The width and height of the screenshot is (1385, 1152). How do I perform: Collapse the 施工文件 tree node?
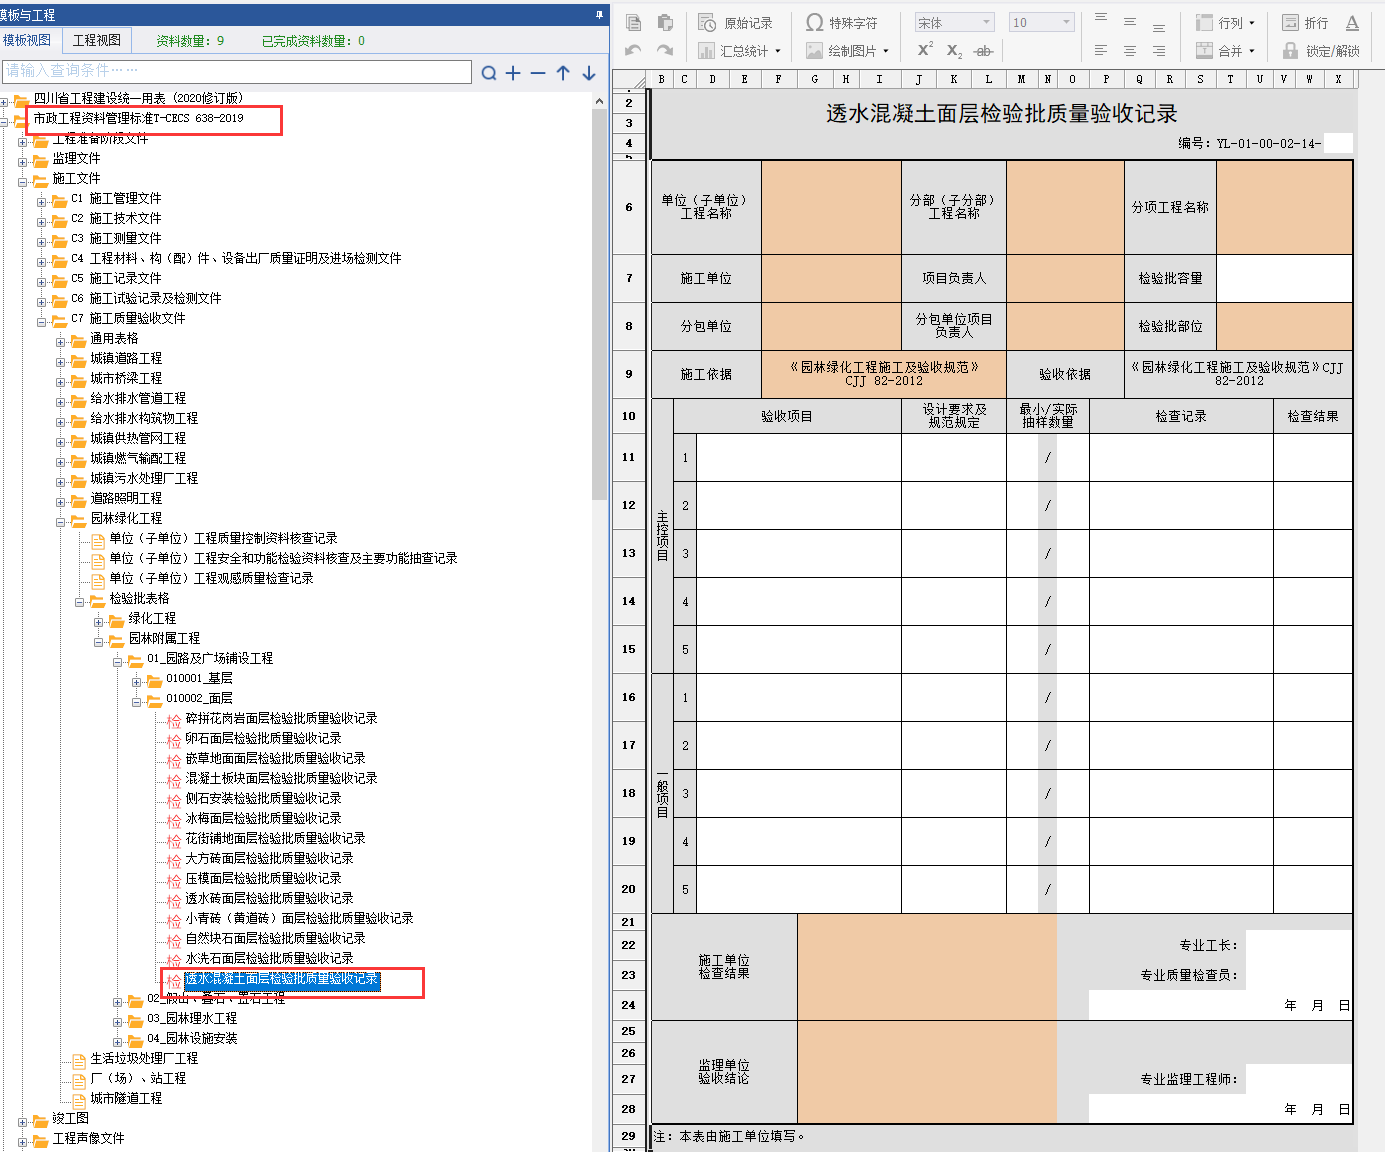[x=23, y=181]
